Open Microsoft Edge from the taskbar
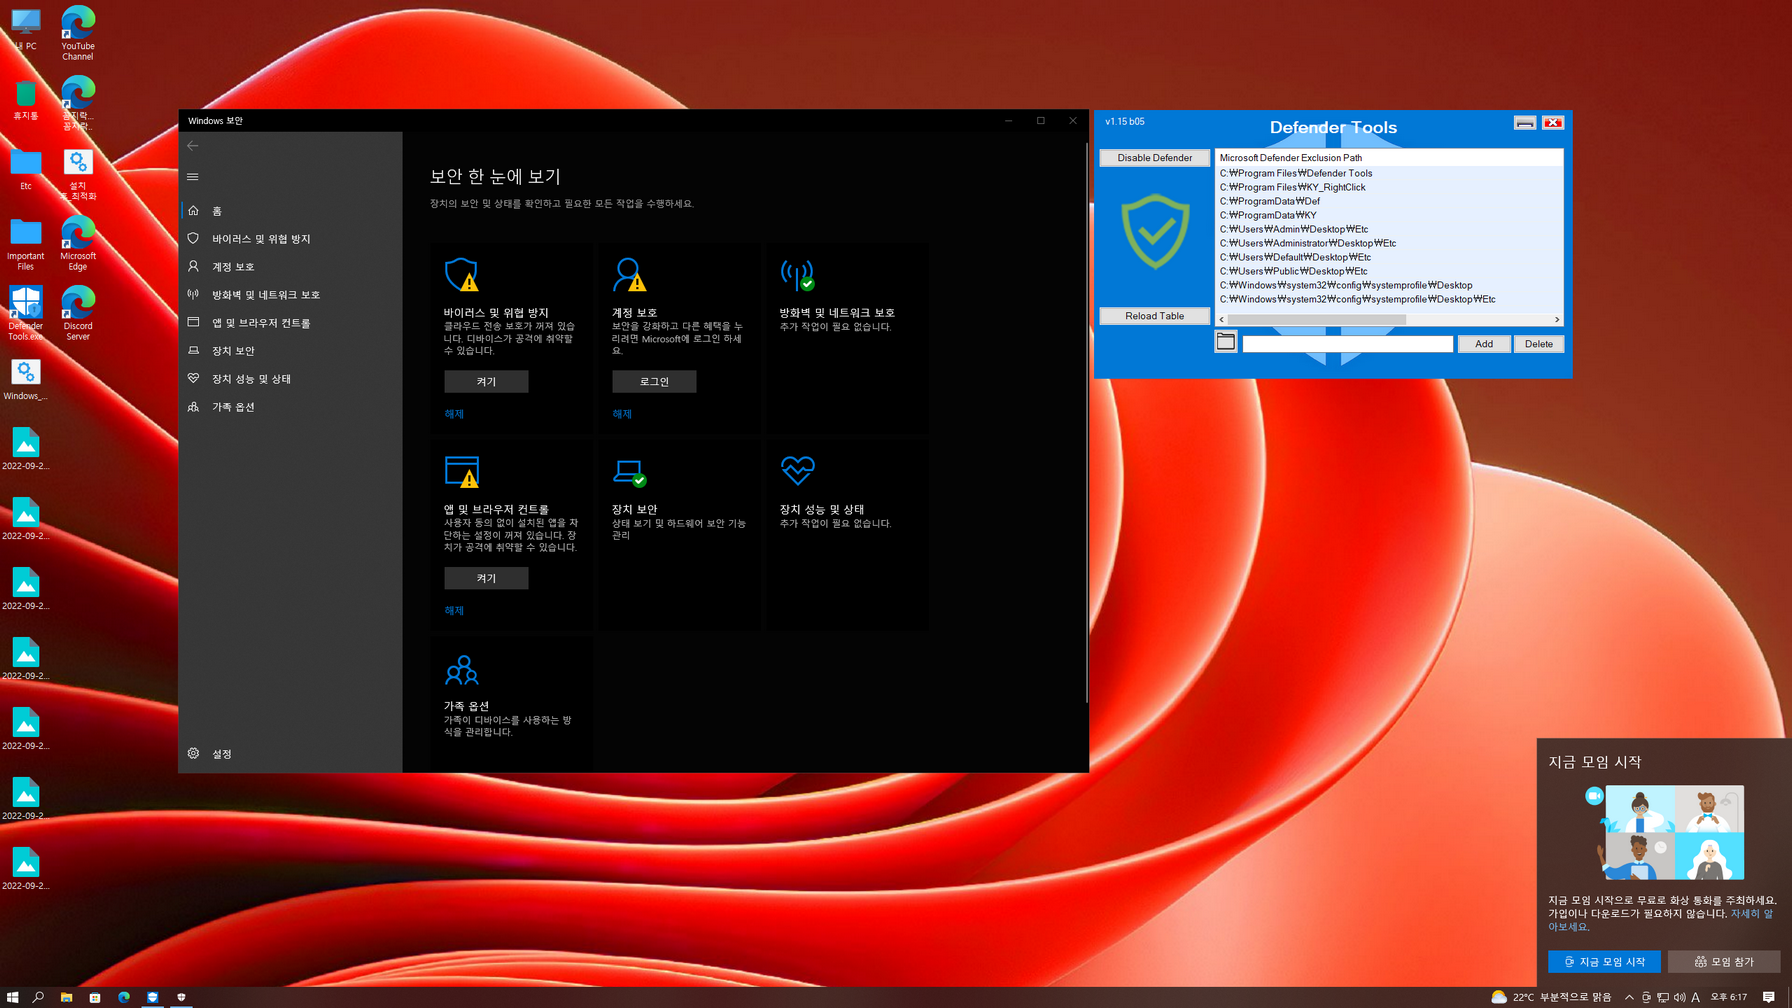The height and width of the screenshot is (1008, 1792). pyautogui.click(x=124, y=997)
